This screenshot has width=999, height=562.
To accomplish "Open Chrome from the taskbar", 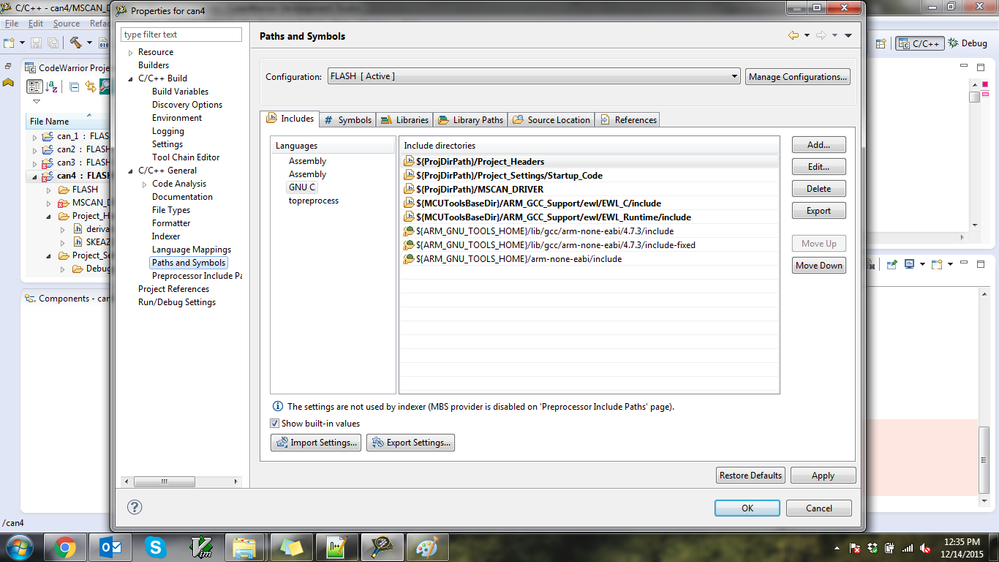I will pyautogui.click(x=64, y=547).
